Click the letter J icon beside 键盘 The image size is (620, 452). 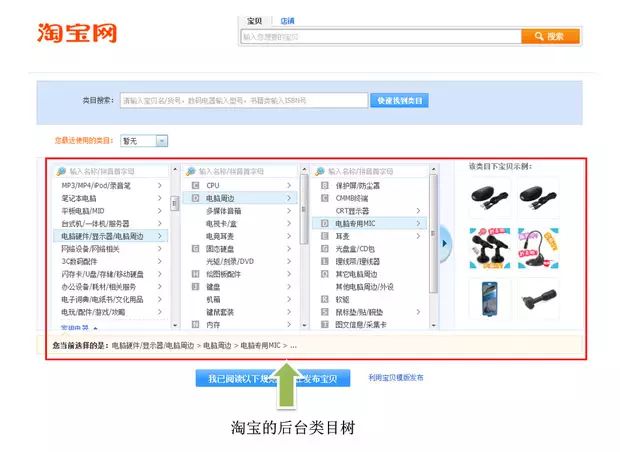pyautogui.click(x=195, y=286)
